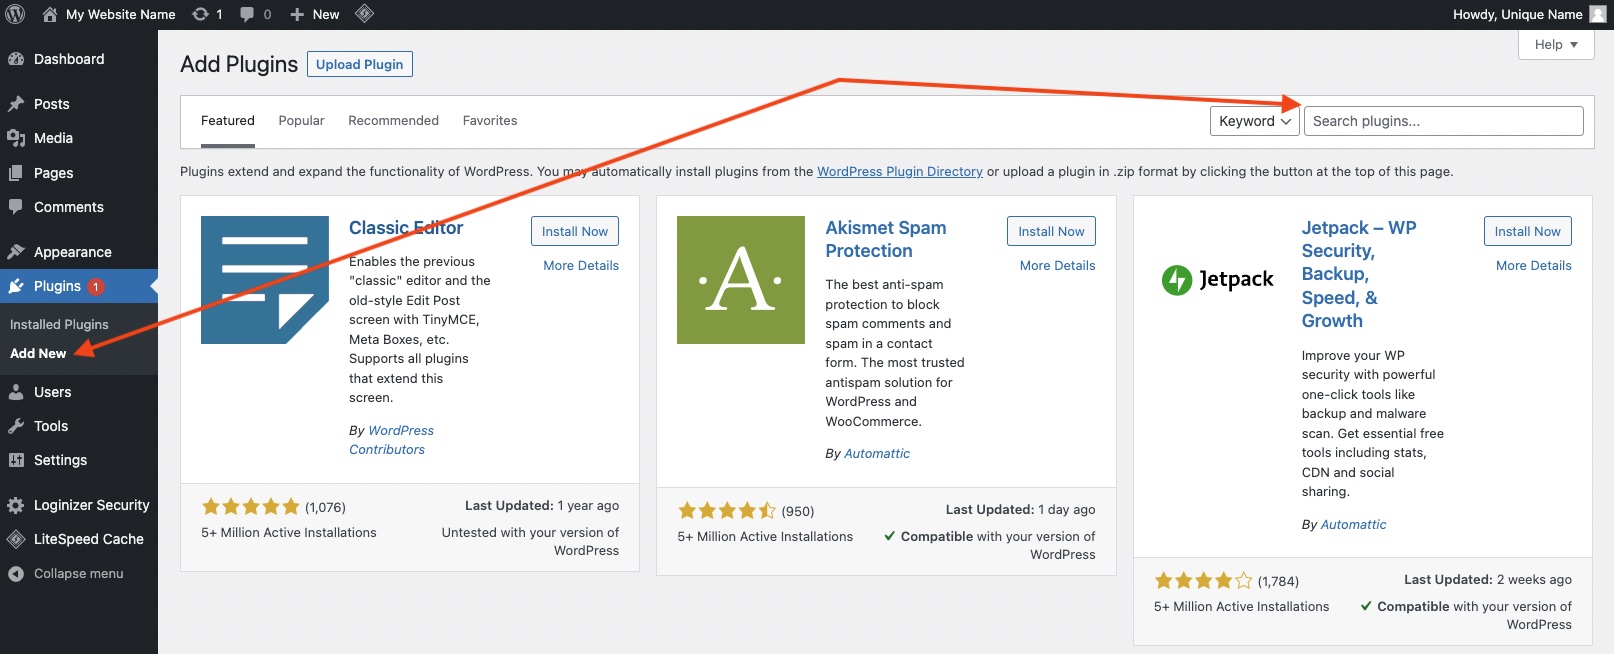The image size is (1614, 654).
Task: Click My Website Name in admin bar
Action: click(x=121, y=14)
